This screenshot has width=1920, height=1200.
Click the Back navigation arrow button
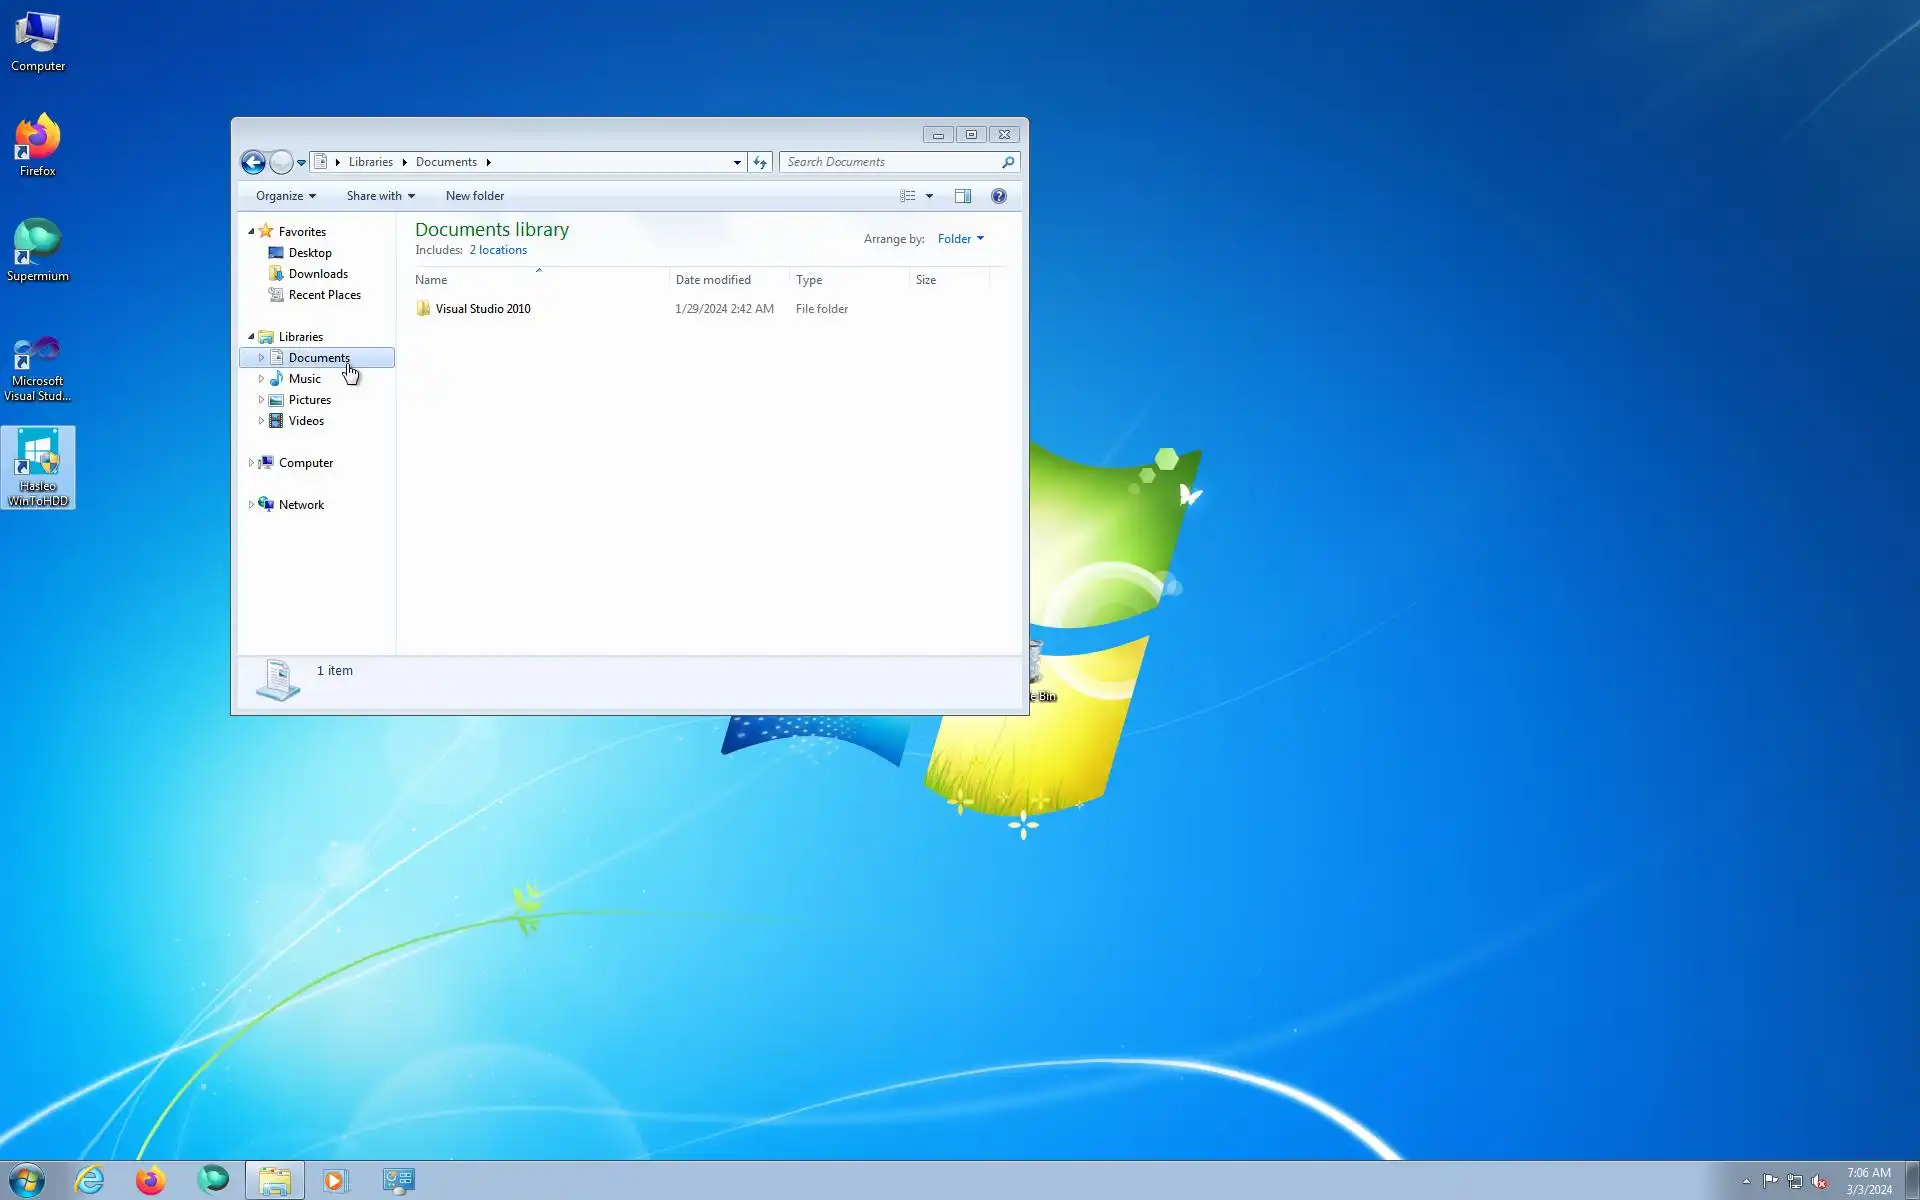point(253,162)
